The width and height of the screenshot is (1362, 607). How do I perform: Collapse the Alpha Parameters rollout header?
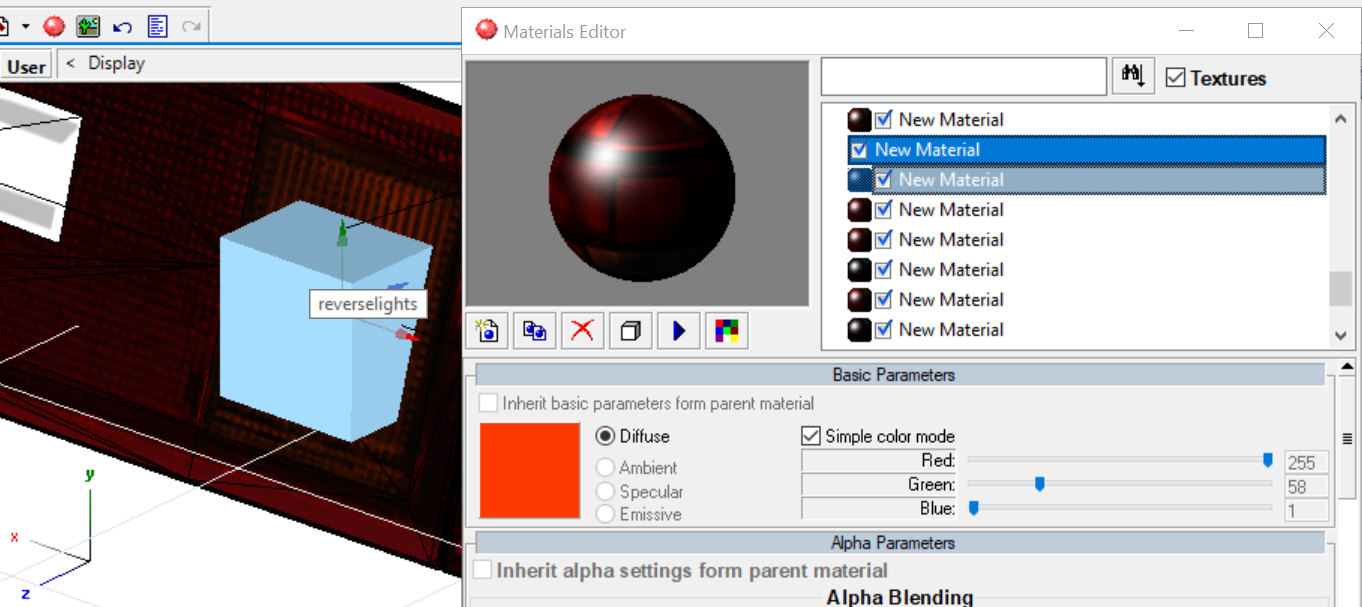[900, 543]
